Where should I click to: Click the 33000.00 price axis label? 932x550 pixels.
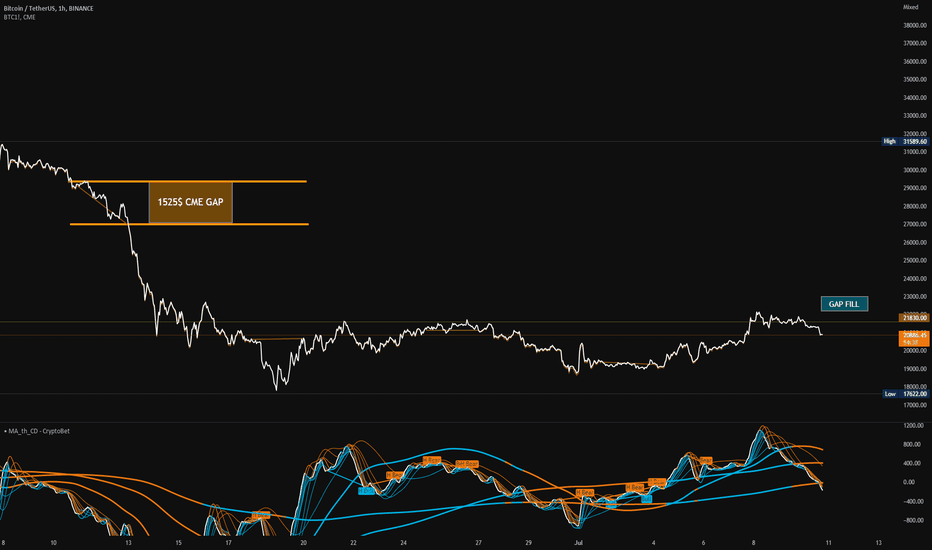click(x=915, y=116)
